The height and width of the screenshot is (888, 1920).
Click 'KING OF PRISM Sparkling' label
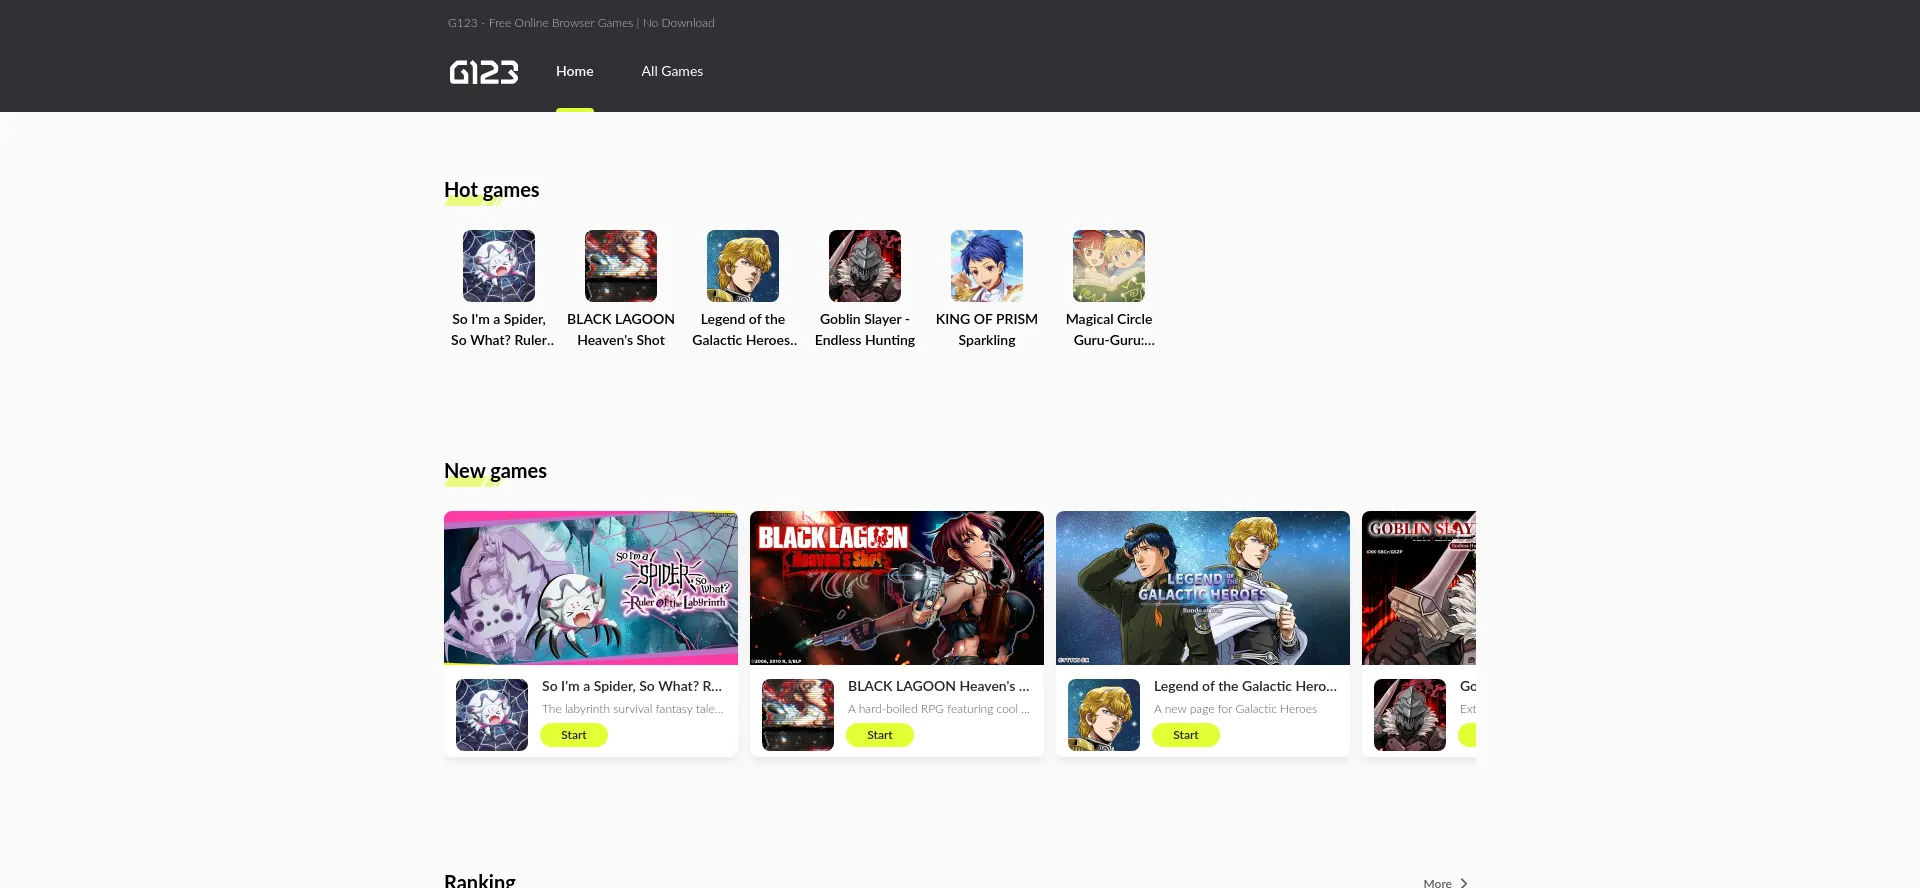tap(987, 330)
